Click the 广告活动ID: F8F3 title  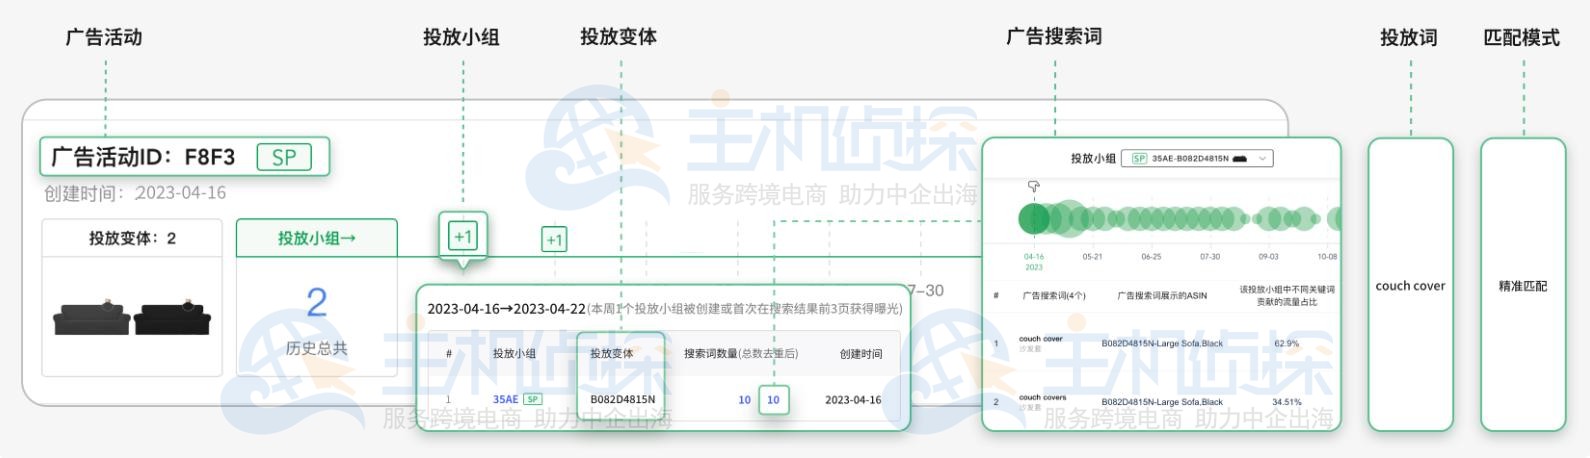(x=143, y=157)
